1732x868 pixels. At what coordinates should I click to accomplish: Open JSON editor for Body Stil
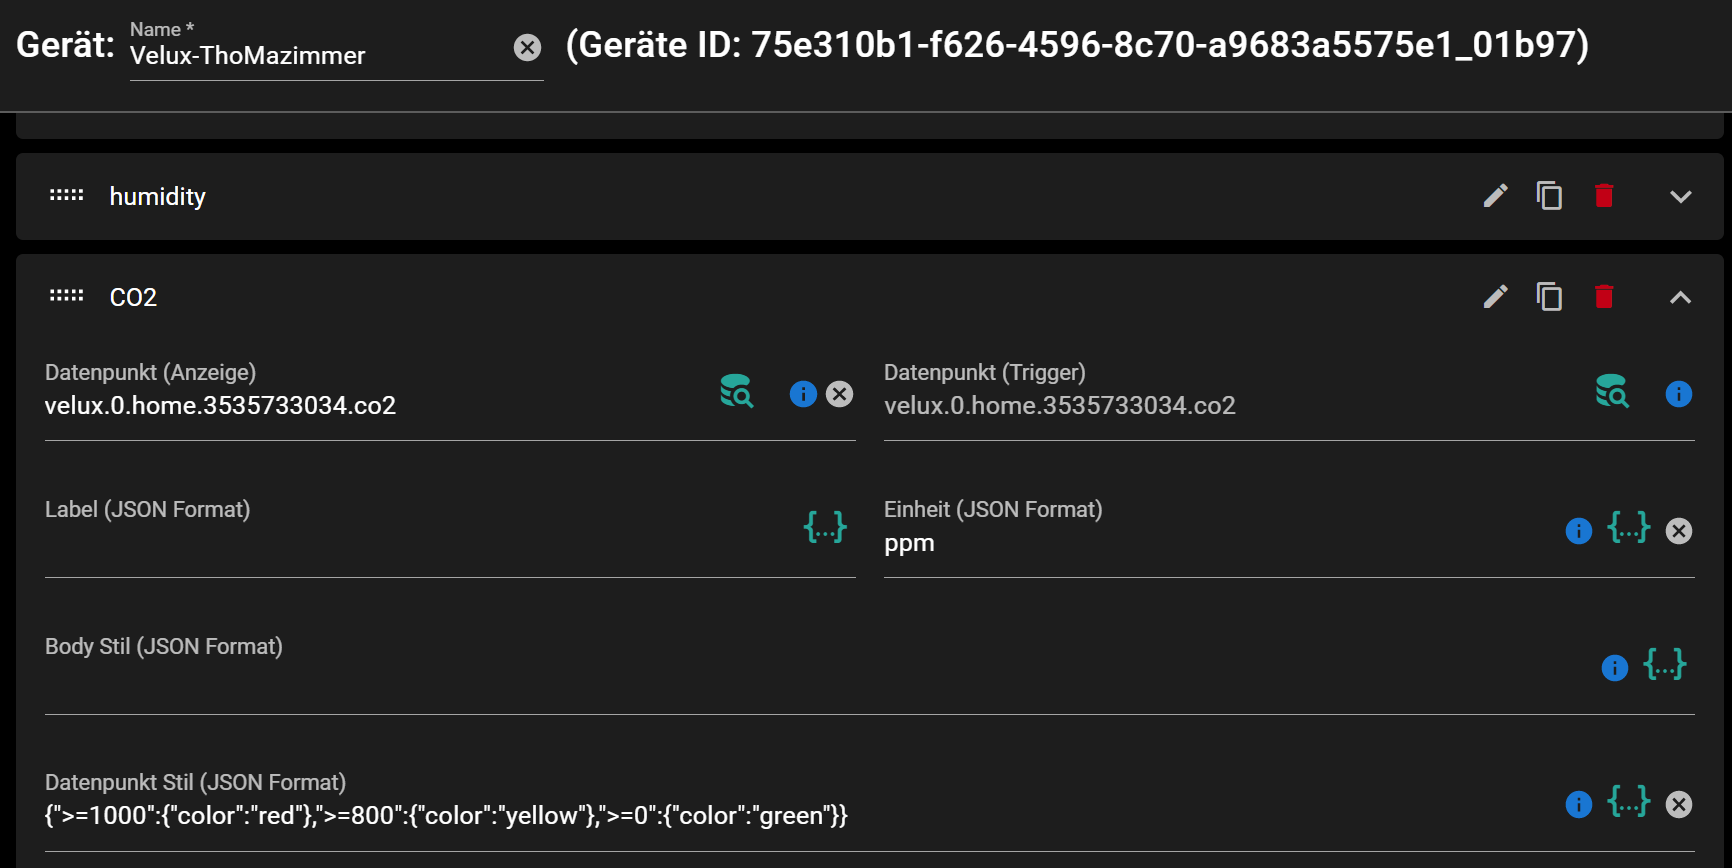pos(1664,666)
